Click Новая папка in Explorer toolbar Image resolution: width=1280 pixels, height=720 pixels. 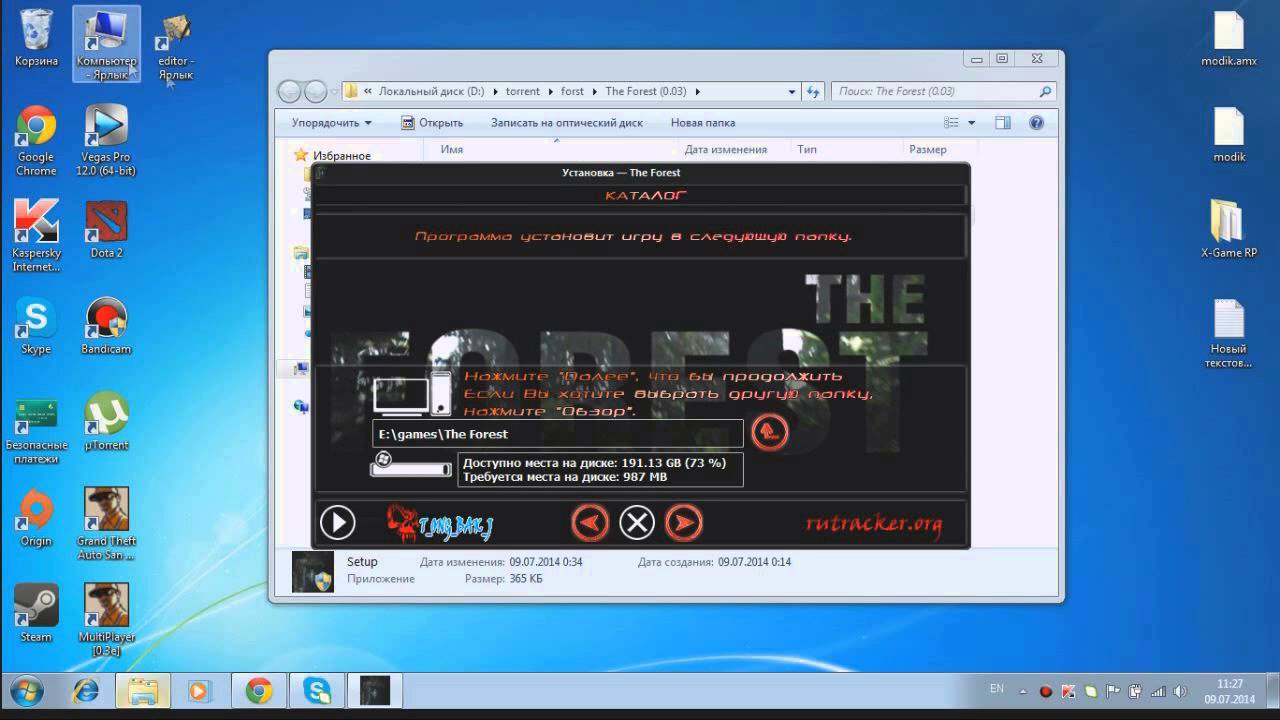[x=703, y=123]
